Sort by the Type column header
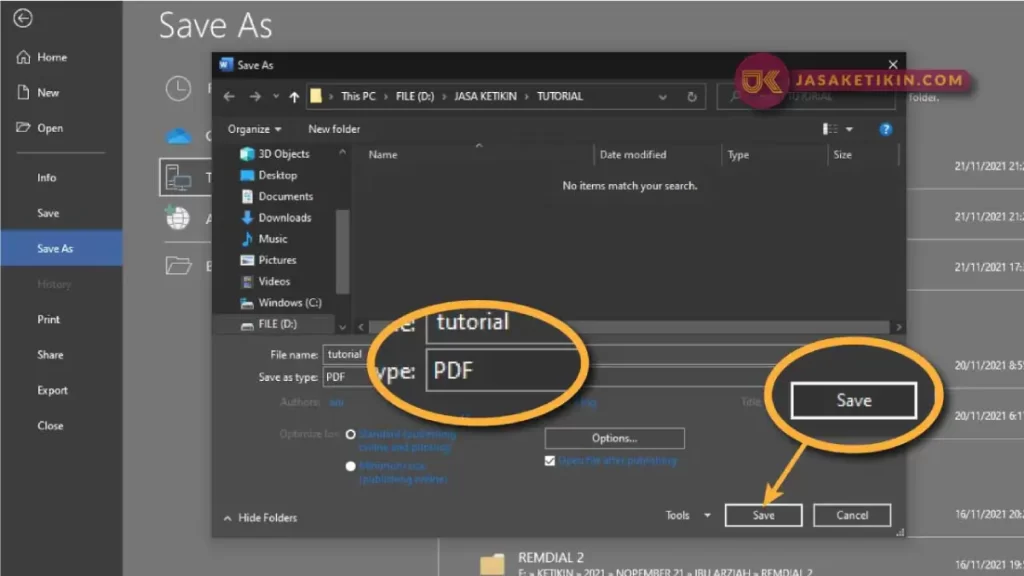1024x576 pixels. tap(738, 155)
